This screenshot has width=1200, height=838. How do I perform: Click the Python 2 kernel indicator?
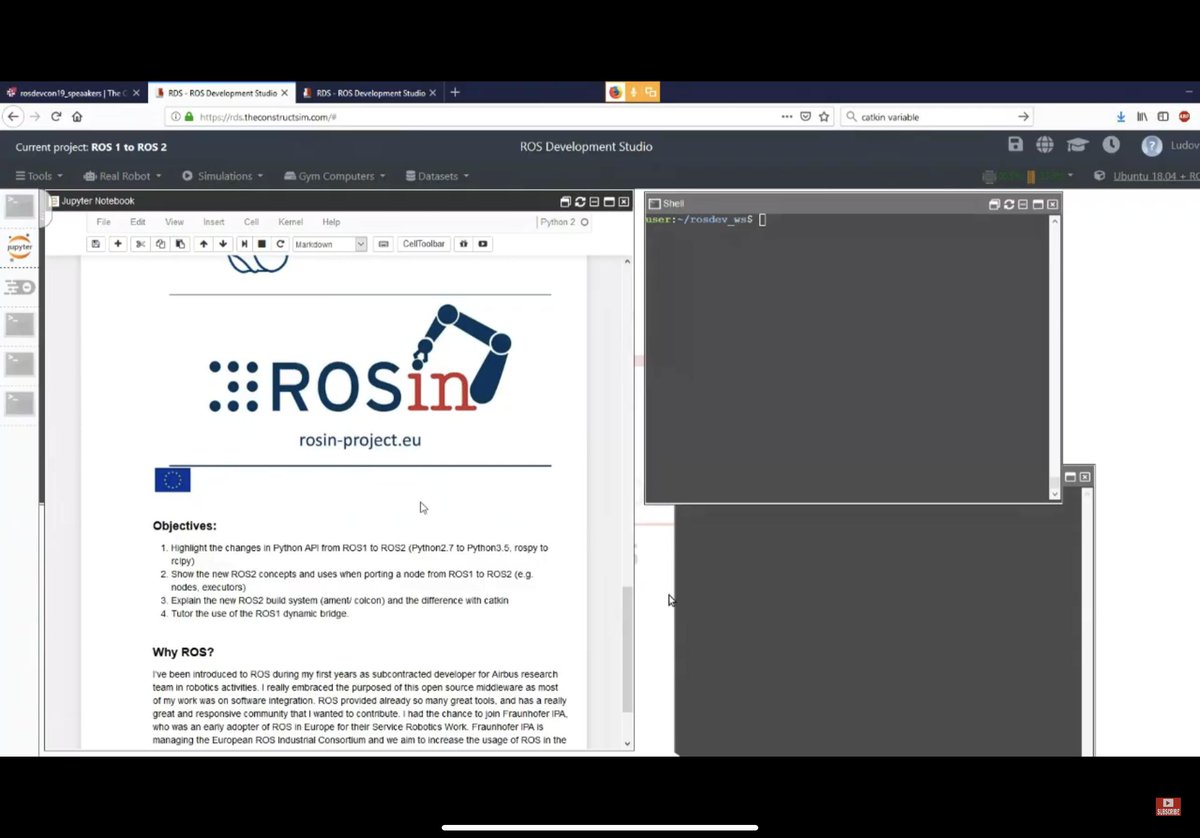tap(564, 222)
